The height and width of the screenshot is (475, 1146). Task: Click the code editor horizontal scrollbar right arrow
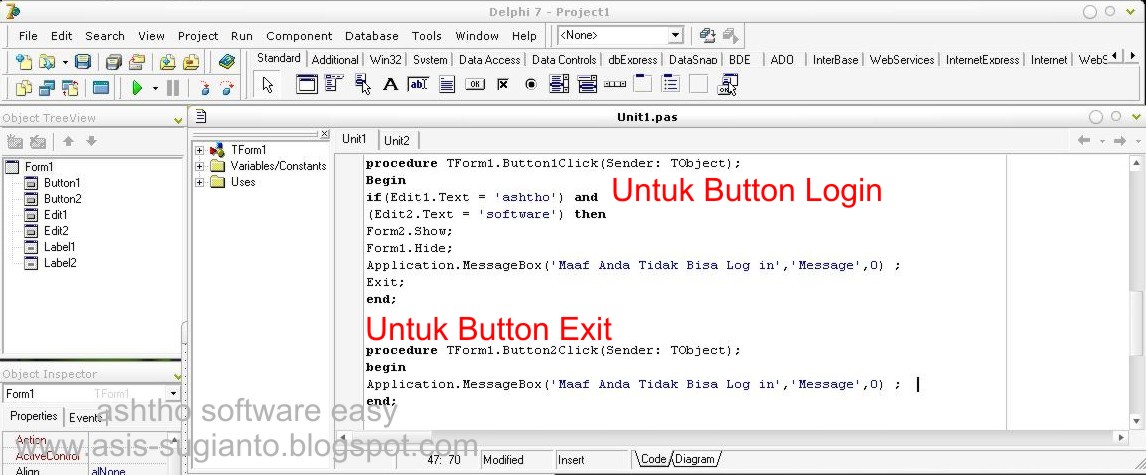pos(1120,437)
